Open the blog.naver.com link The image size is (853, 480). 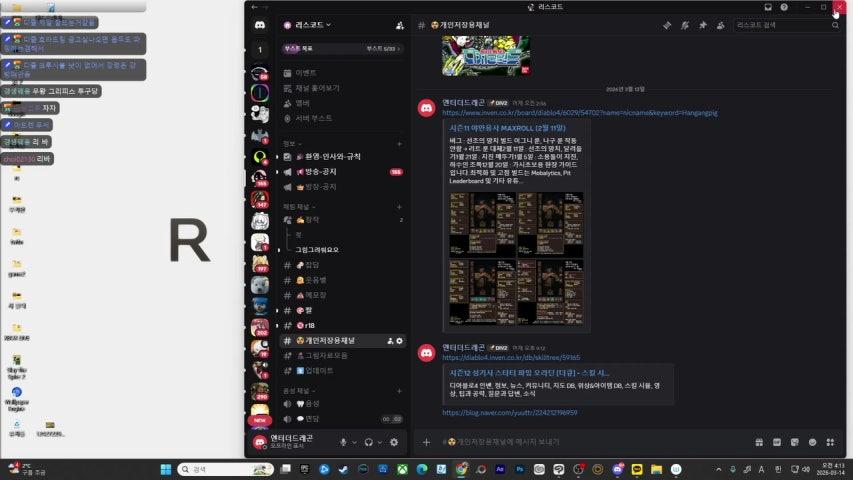510,413
